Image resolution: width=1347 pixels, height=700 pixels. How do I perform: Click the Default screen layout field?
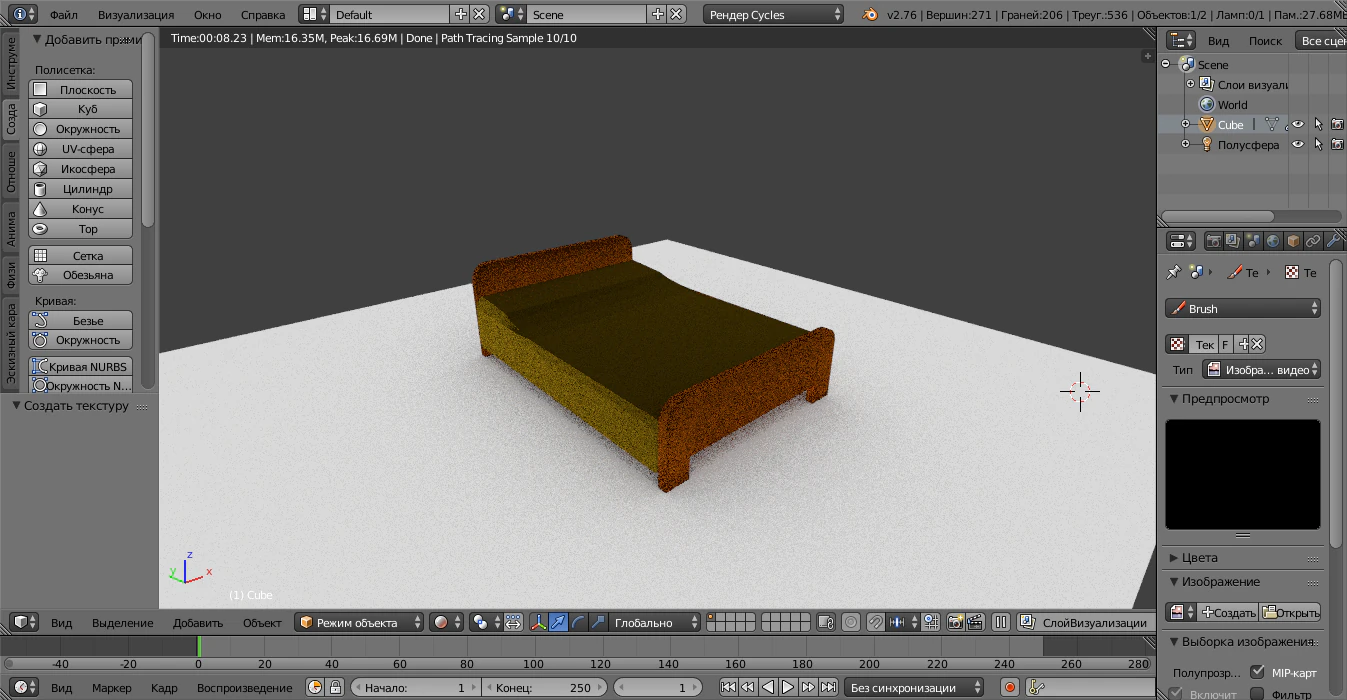click(390, 14)
